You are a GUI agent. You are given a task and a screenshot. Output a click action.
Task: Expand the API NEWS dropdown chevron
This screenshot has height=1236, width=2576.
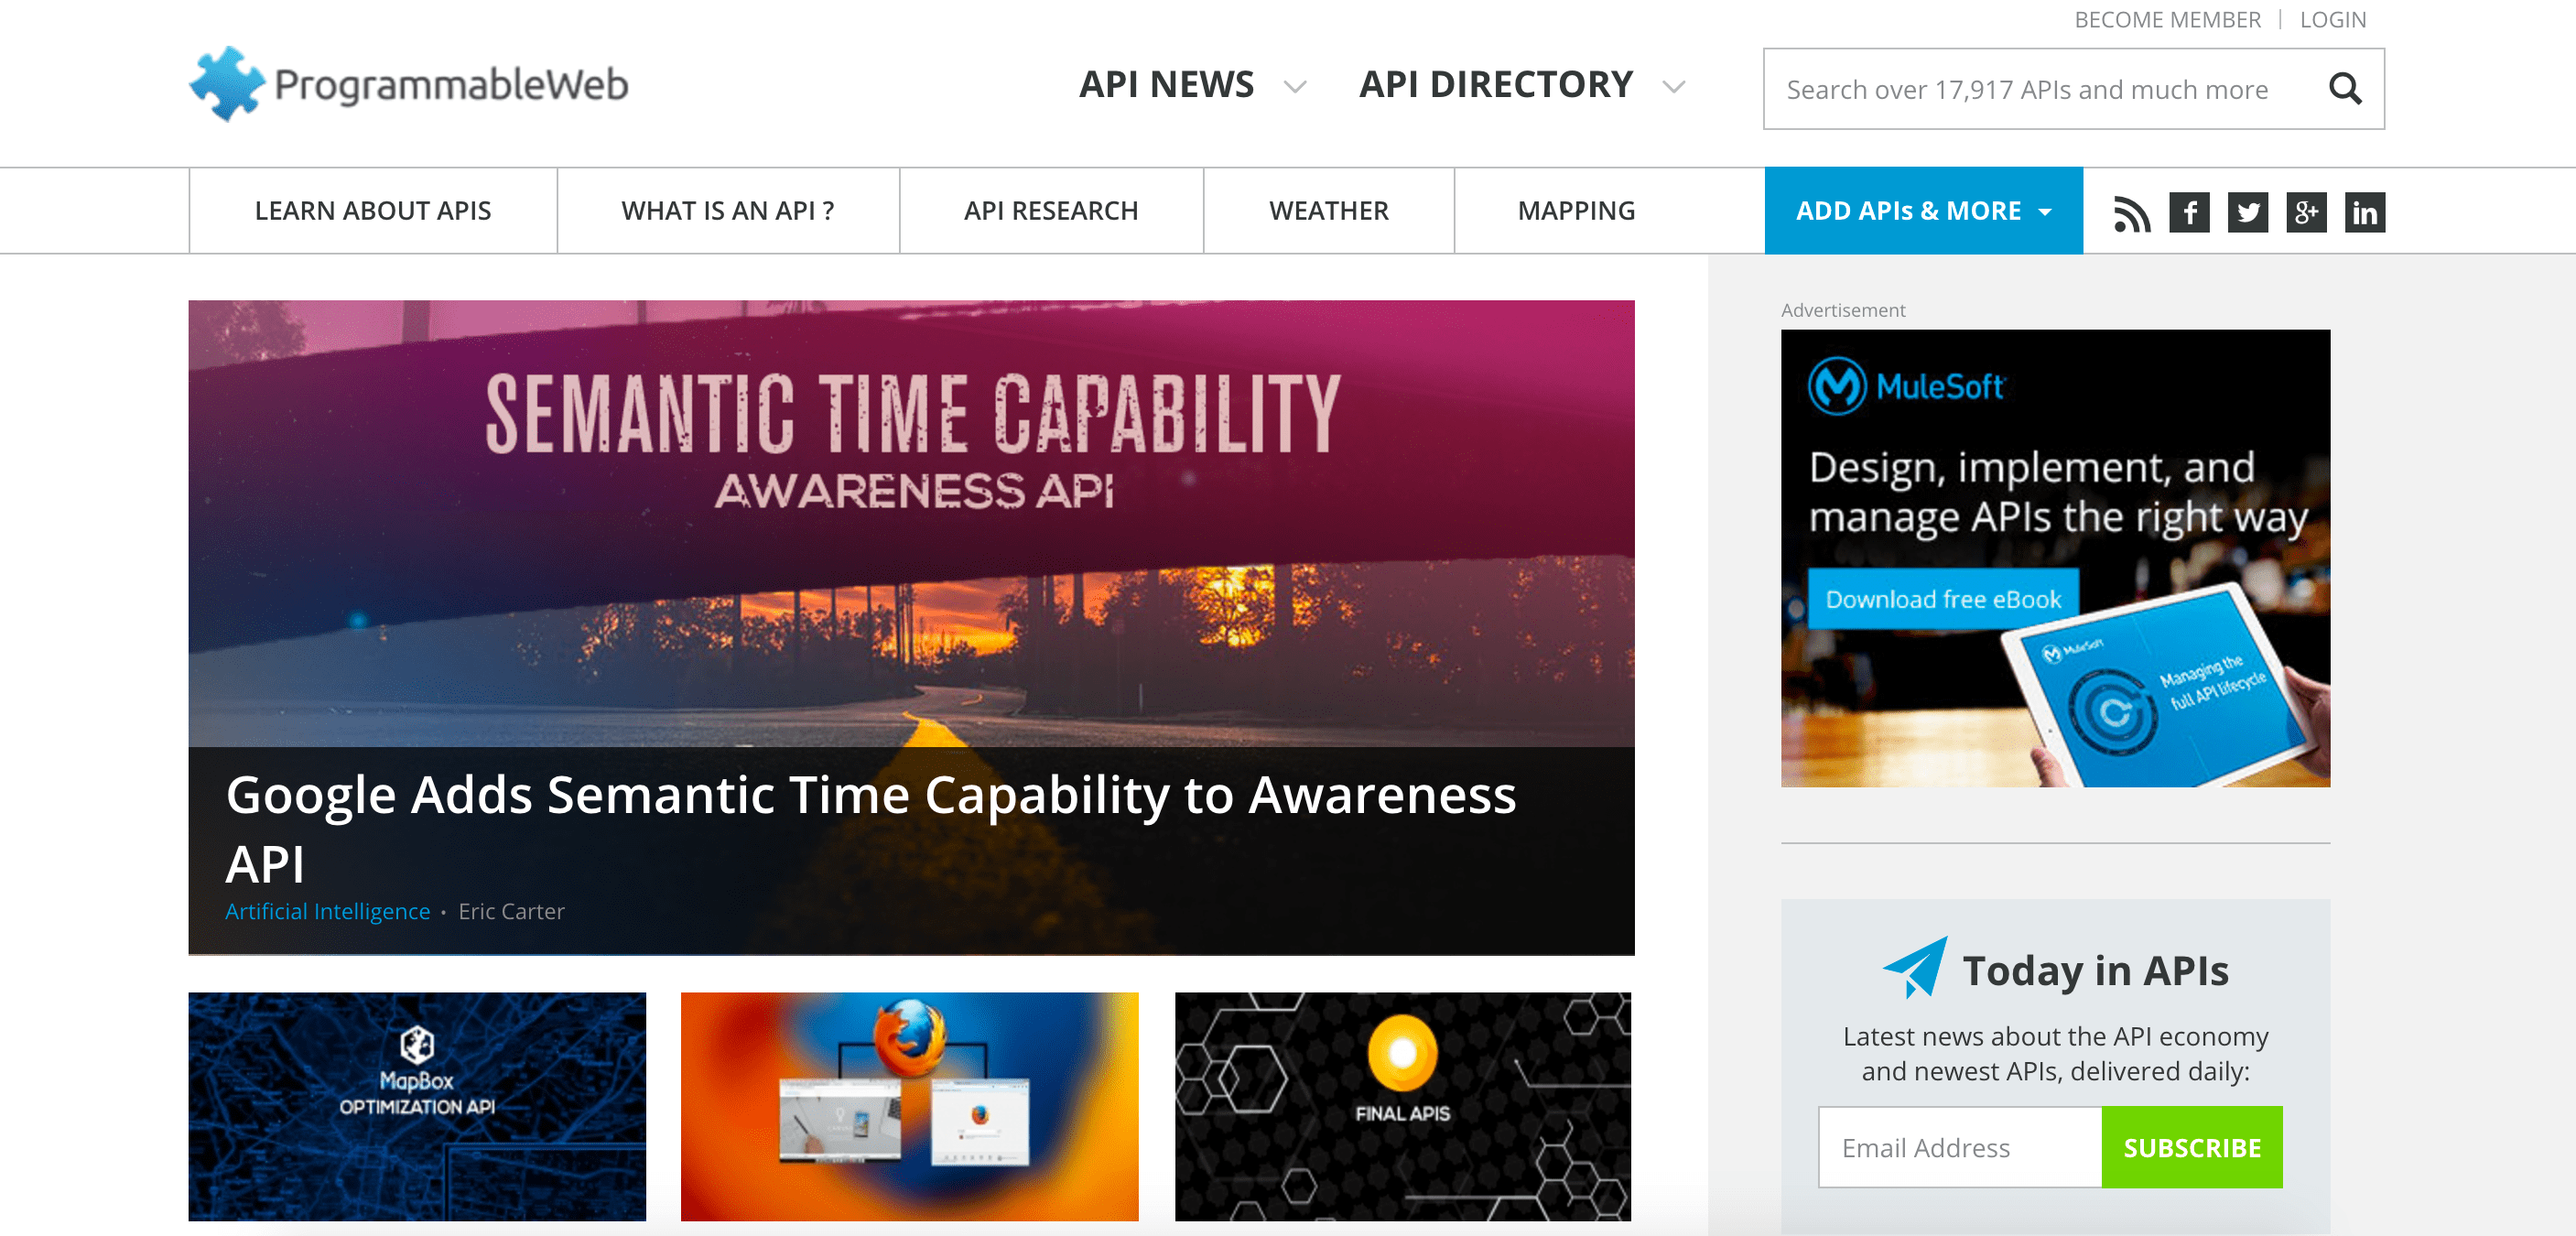tap(1295, 87)
